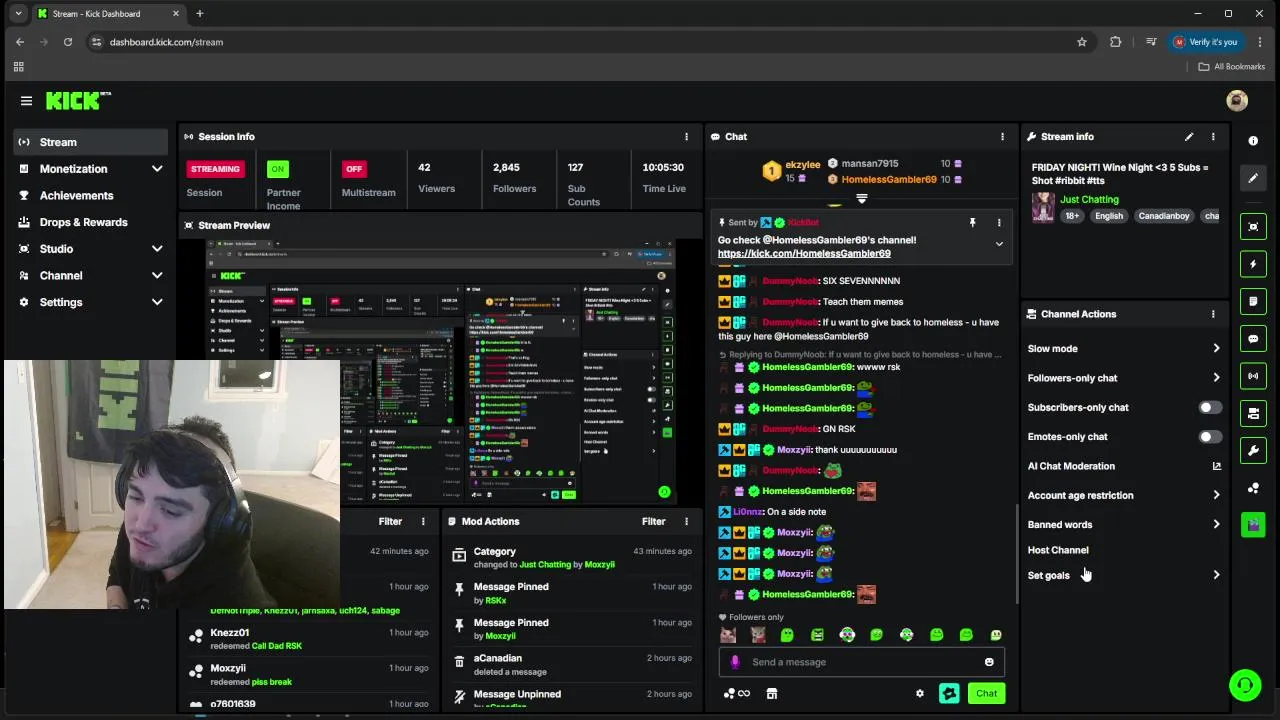Select Host Channel action
Viewport: 1280px width, 720px height.
[1058, 550]
